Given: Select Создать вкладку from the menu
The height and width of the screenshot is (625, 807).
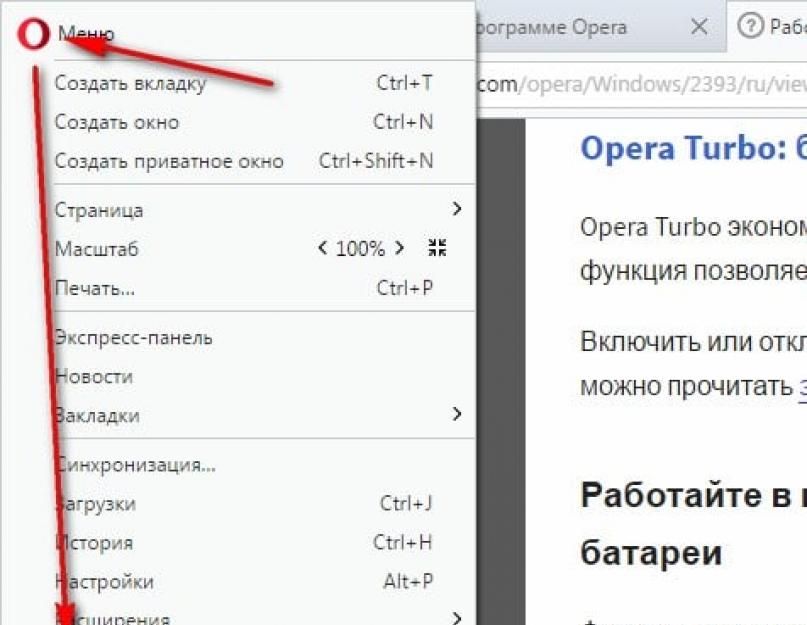Looking at the screenshot, I should coord(264,83).
